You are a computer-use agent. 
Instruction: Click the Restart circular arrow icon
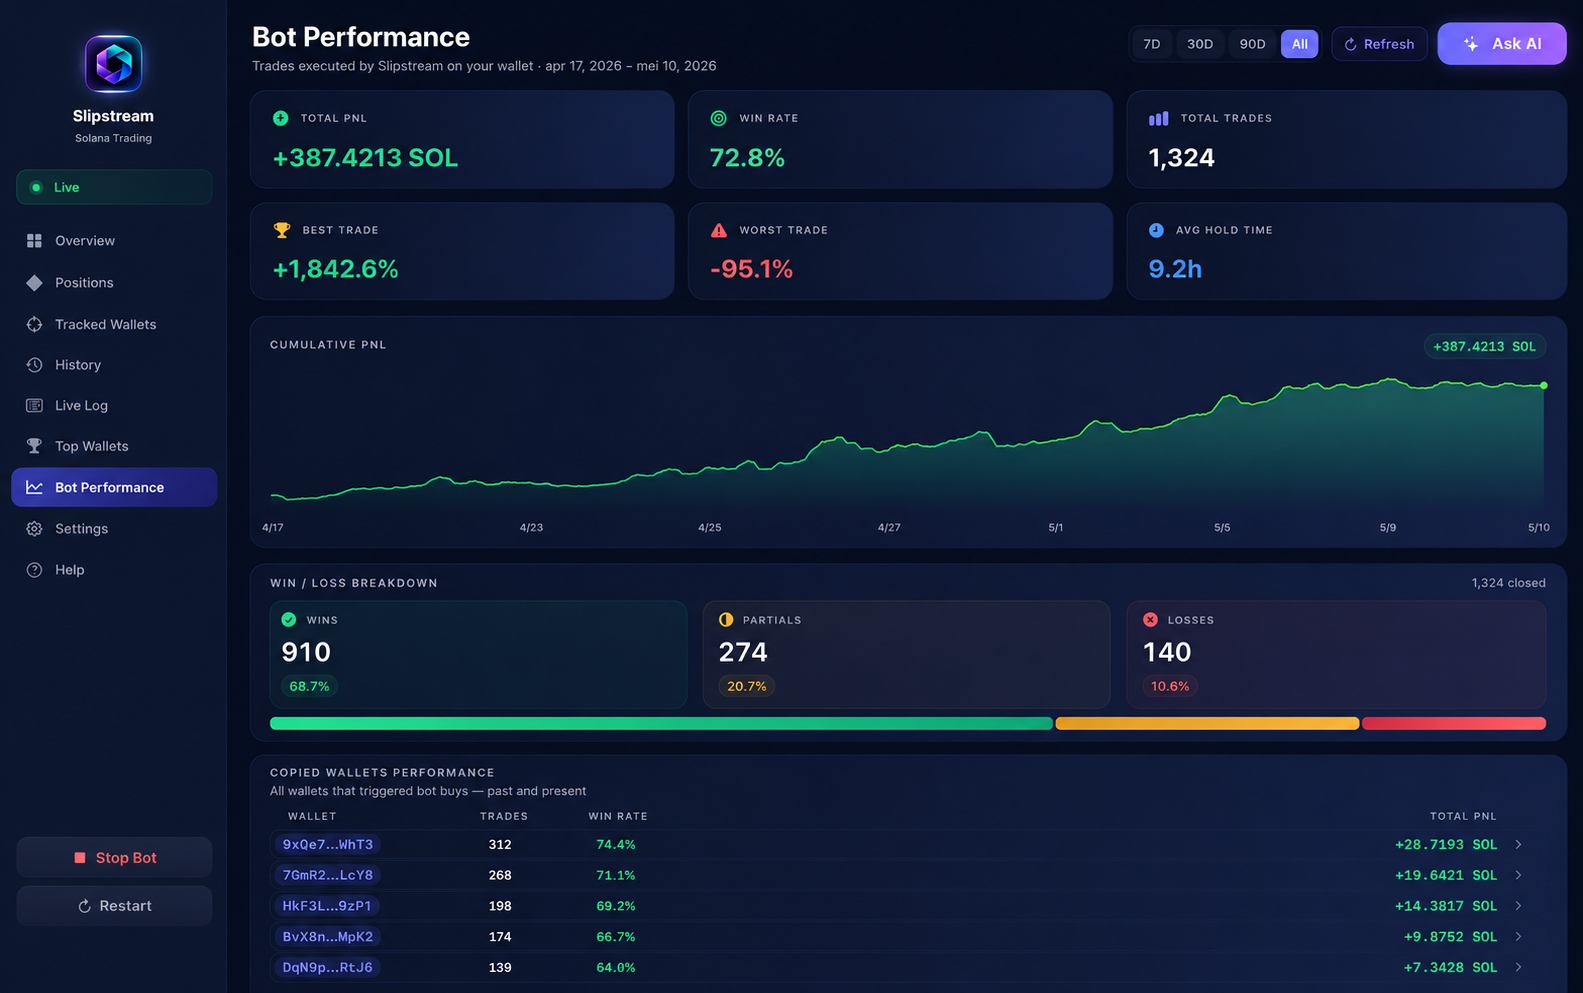pyautogui.click(x=85, y=906)
